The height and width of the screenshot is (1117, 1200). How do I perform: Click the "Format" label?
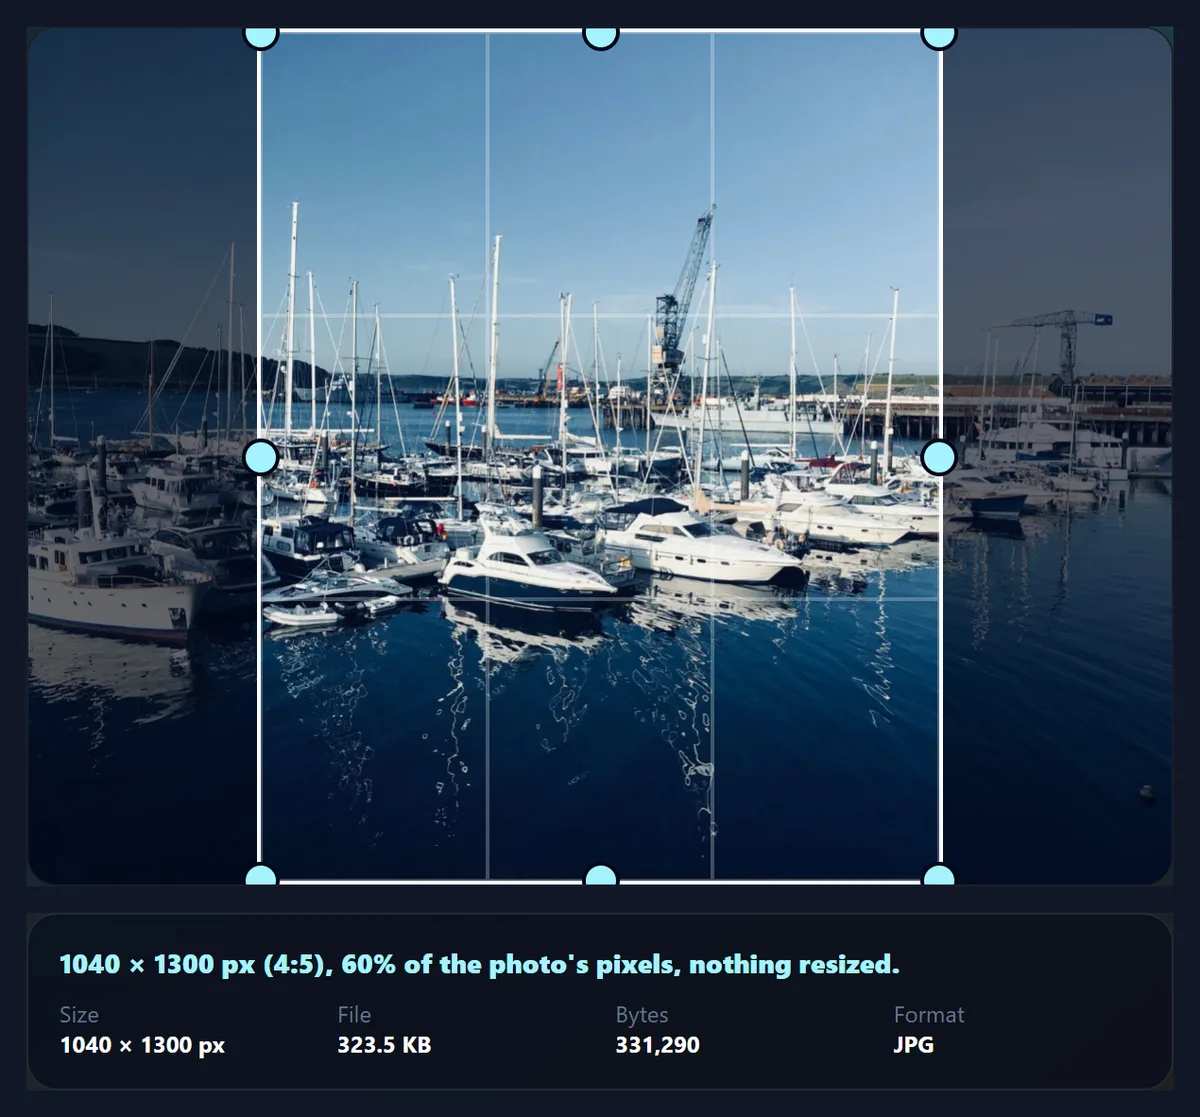tap(929, 1014)
